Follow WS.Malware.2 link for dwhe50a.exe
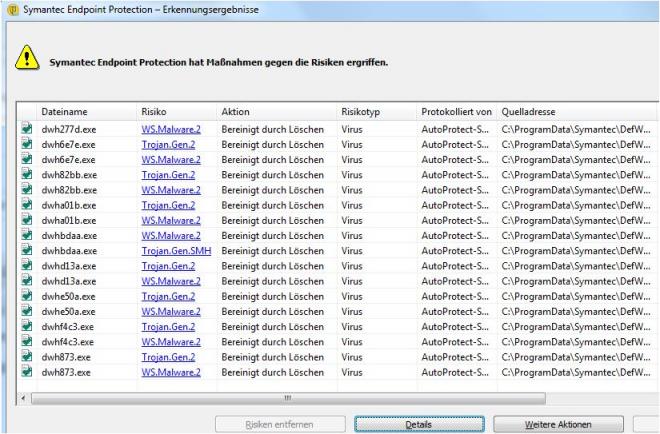The height and width of the screenshot is (434, 660). pyautogui.click(x=171, y=312)
